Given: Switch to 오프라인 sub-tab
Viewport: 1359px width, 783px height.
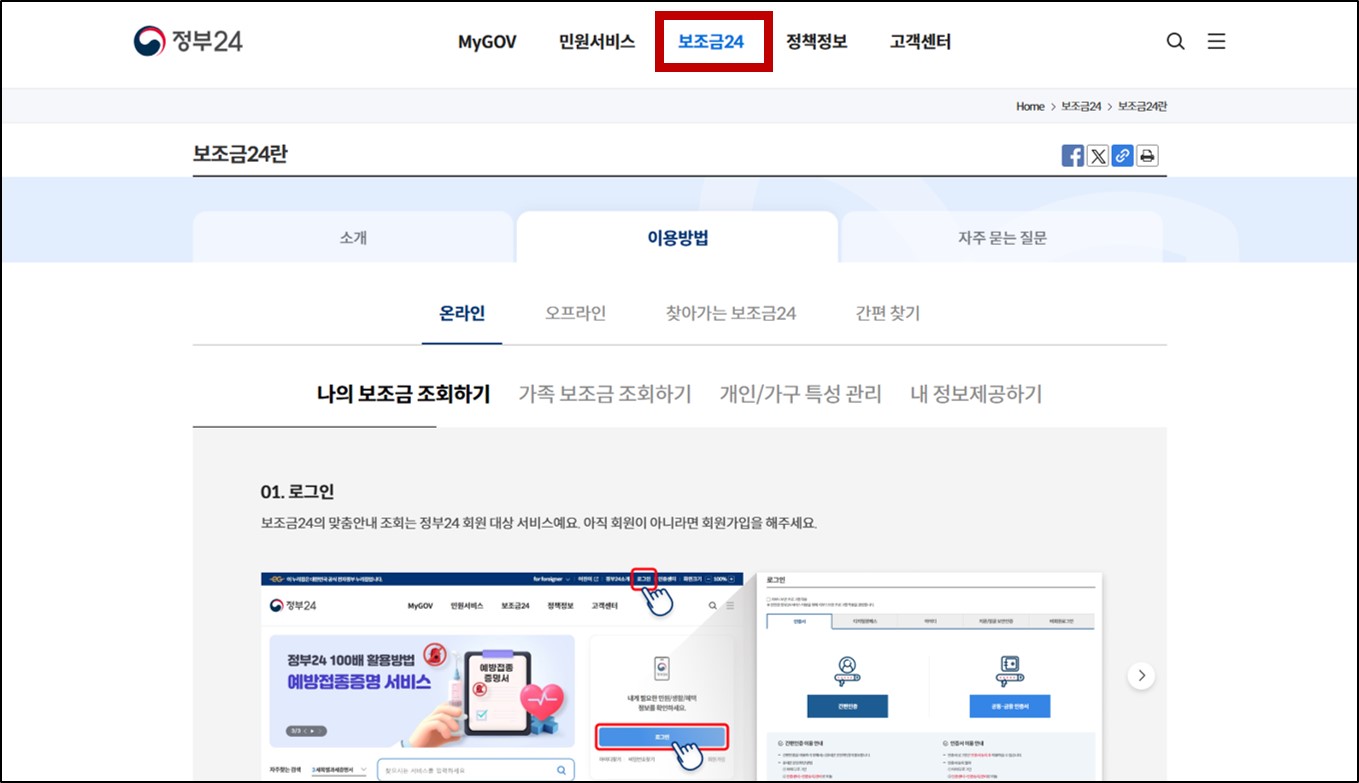Looking at the screenshot, I should tap(575, 313).
